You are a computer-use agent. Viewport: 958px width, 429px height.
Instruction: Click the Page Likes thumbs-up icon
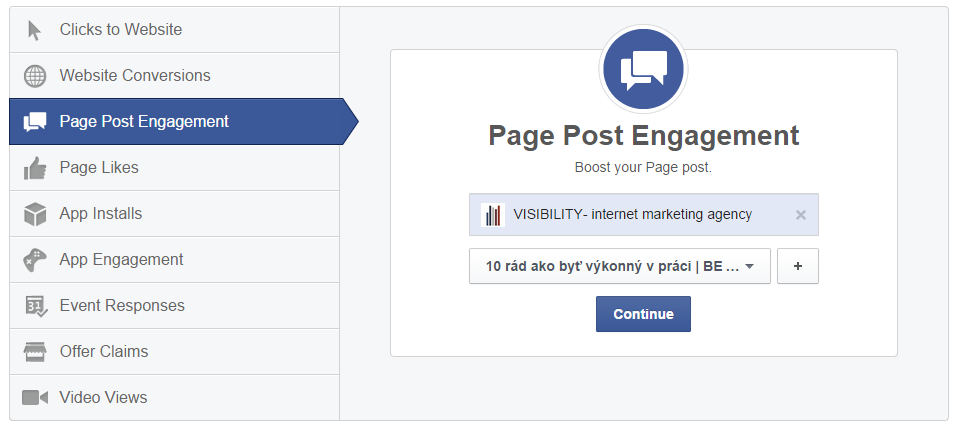(35, 168)
